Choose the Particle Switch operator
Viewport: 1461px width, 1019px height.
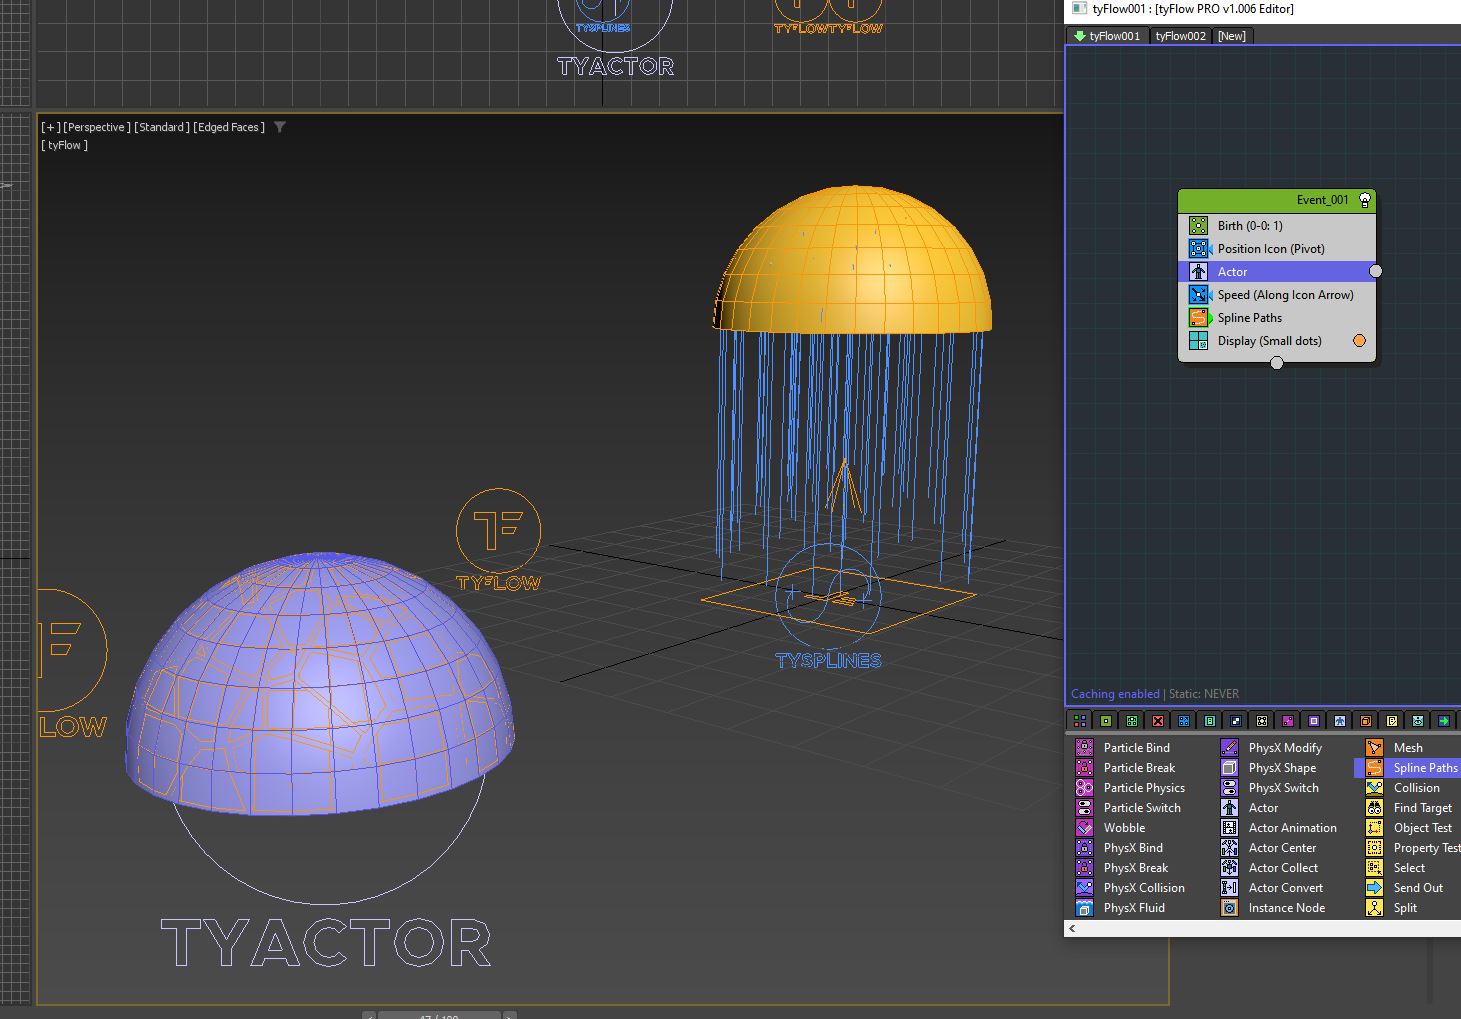tap(1127, 808)
